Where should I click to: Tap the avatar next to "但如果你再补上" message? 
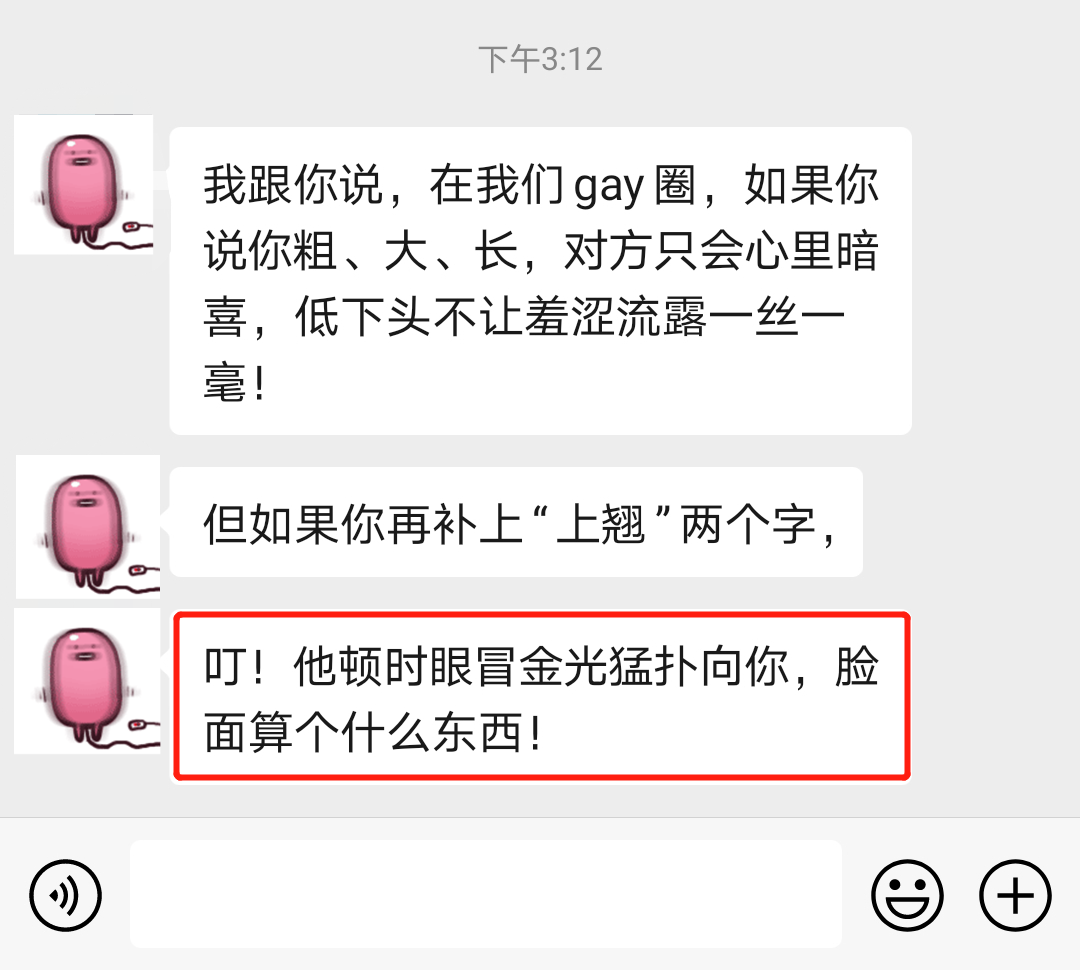(x=88, y=526)
